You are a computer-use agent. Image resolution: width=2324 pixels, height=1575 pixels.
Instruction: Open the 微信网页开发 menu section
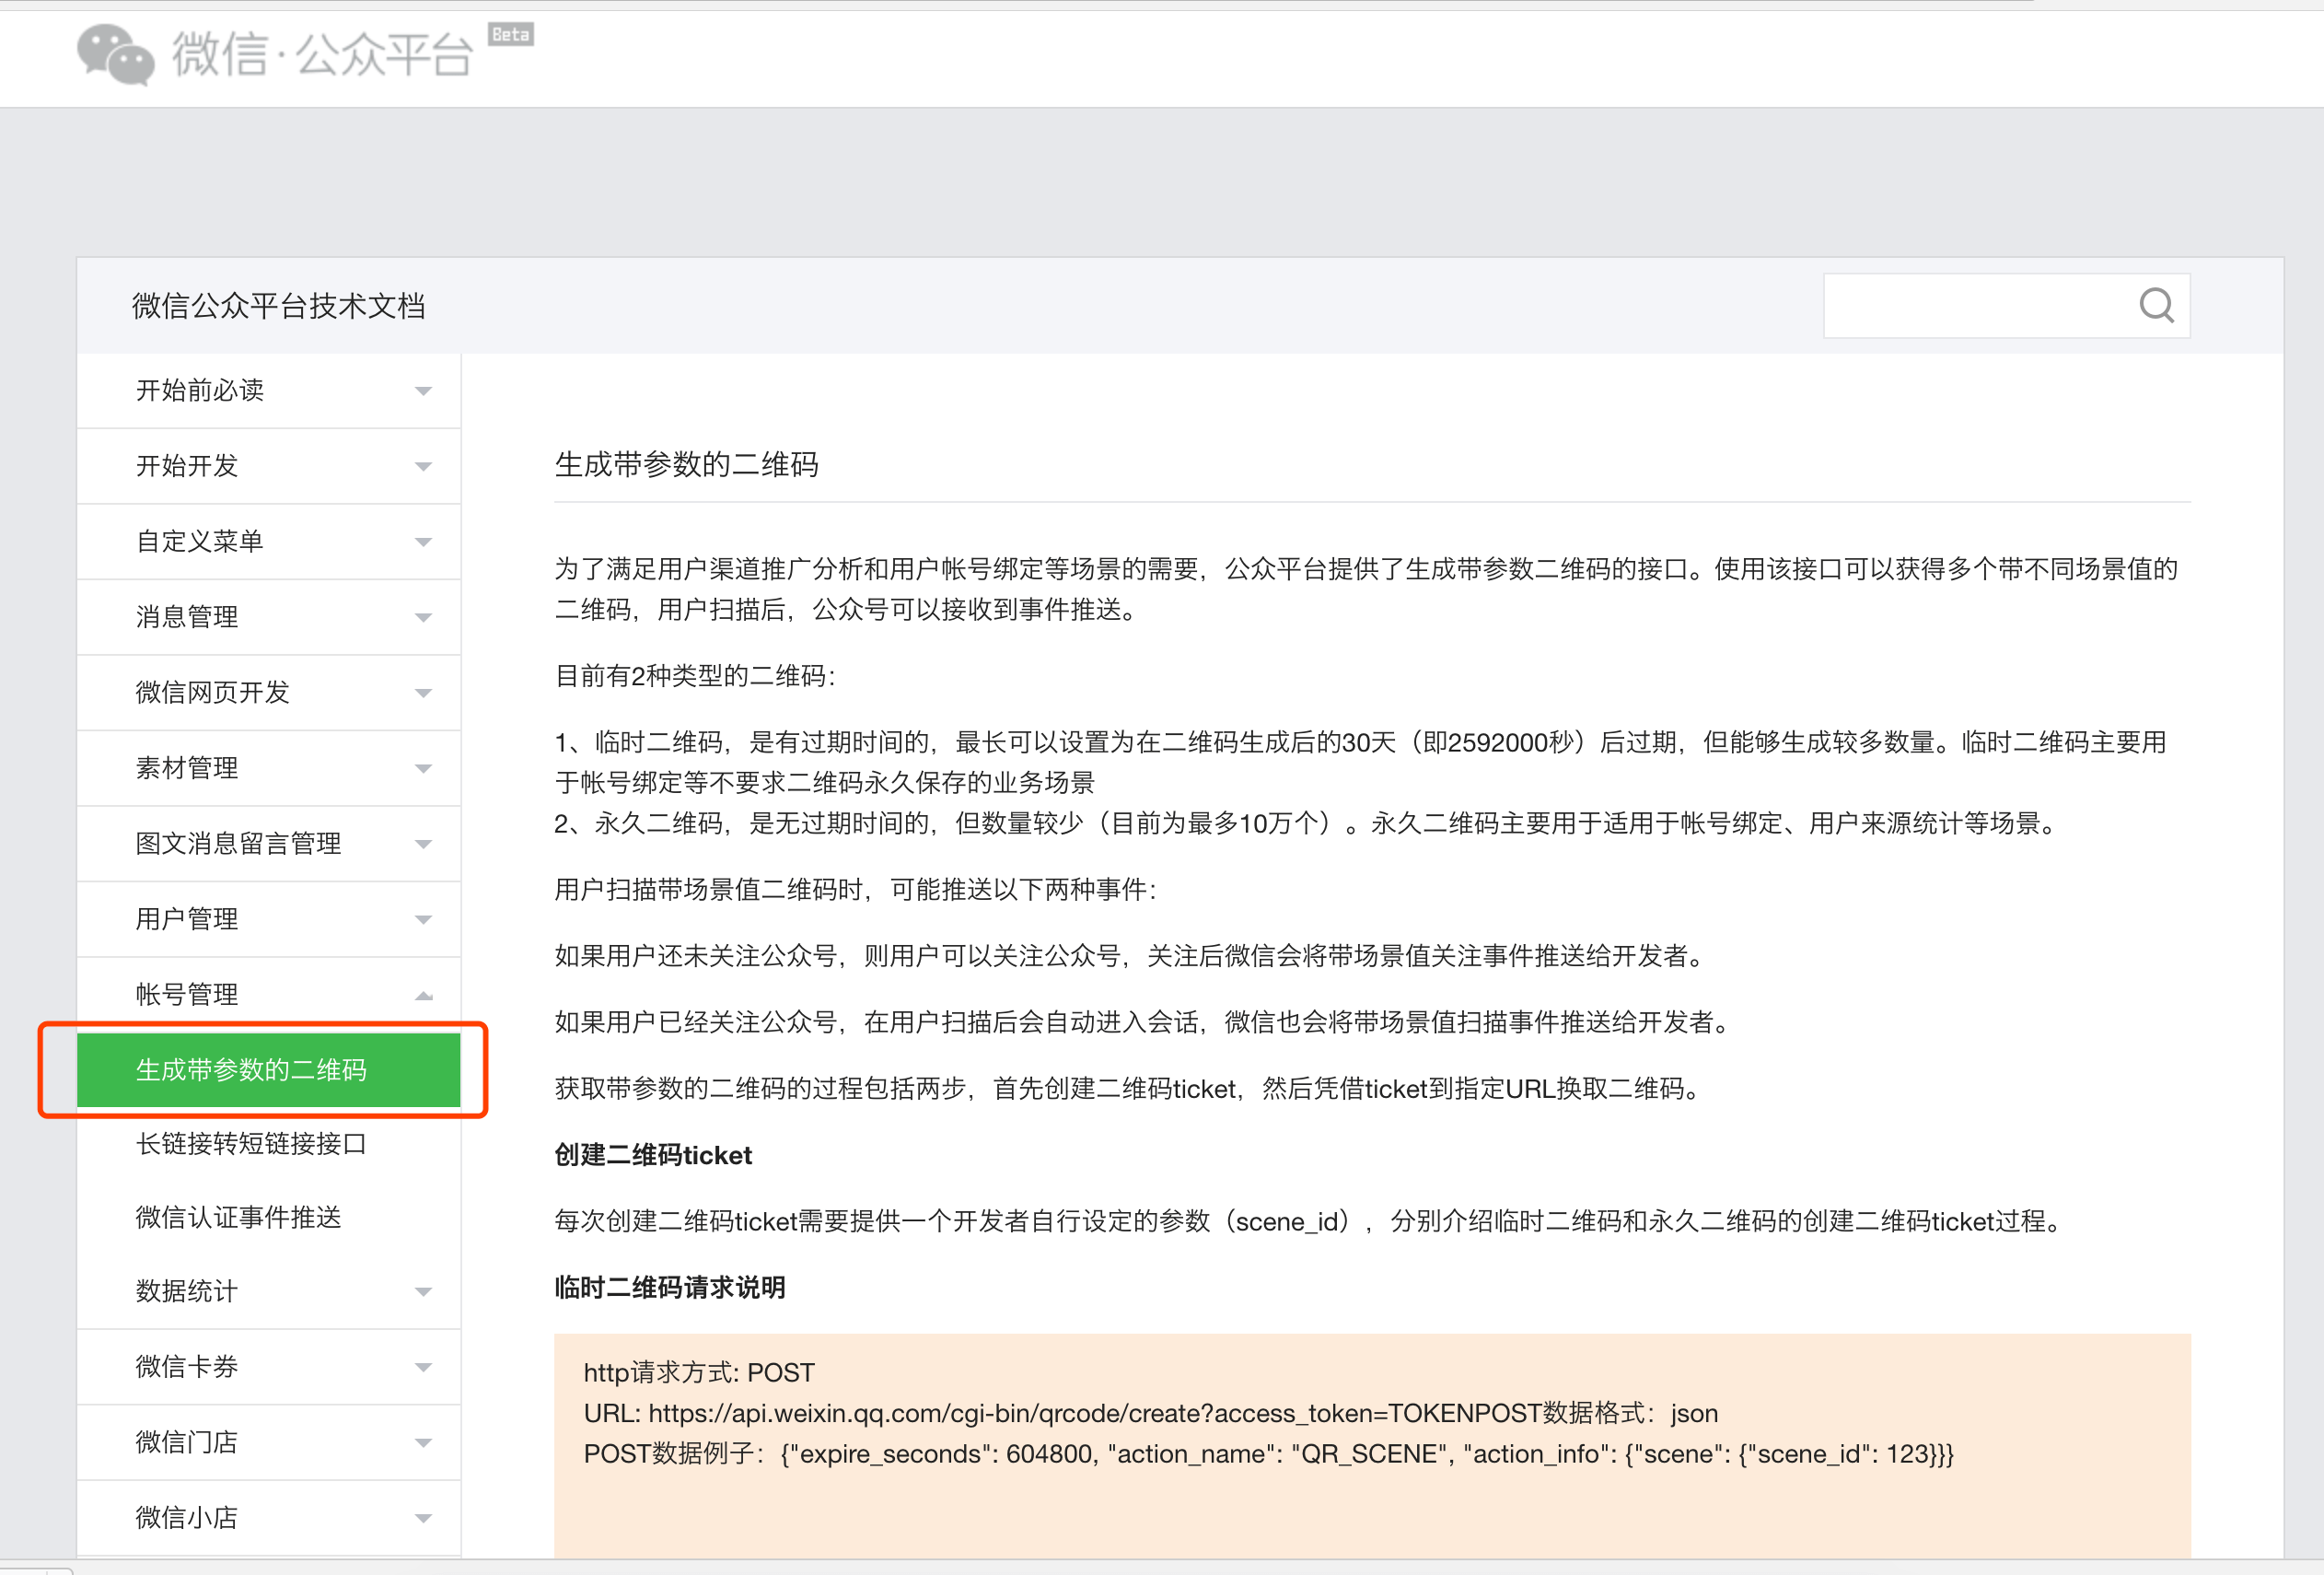(213, 692)
